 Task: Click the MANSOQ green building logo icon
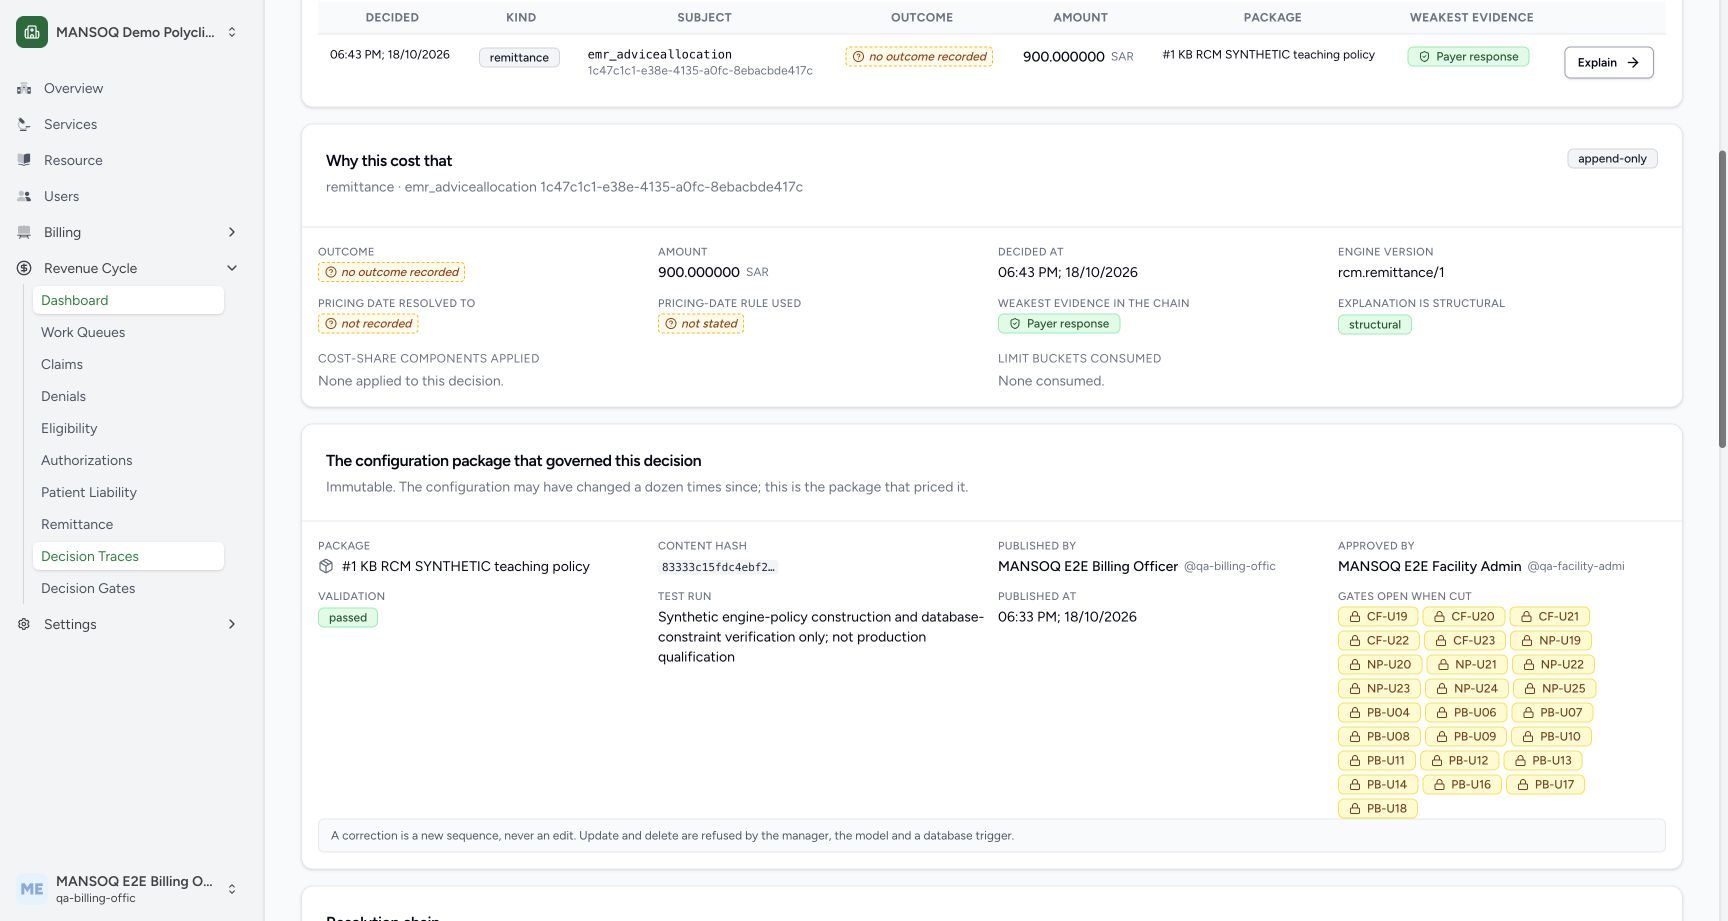[x=32, y=32]
